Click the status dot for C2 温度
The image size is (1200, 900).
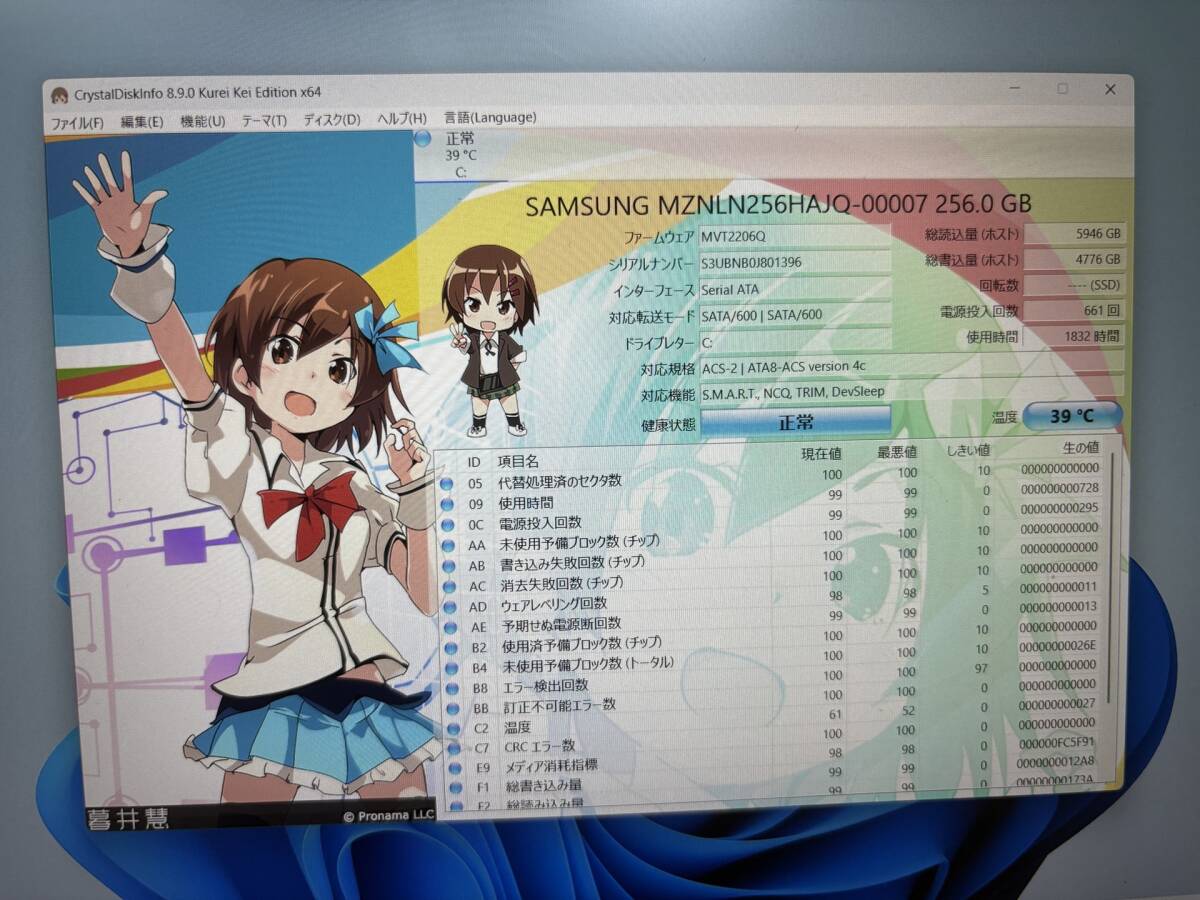453,729
